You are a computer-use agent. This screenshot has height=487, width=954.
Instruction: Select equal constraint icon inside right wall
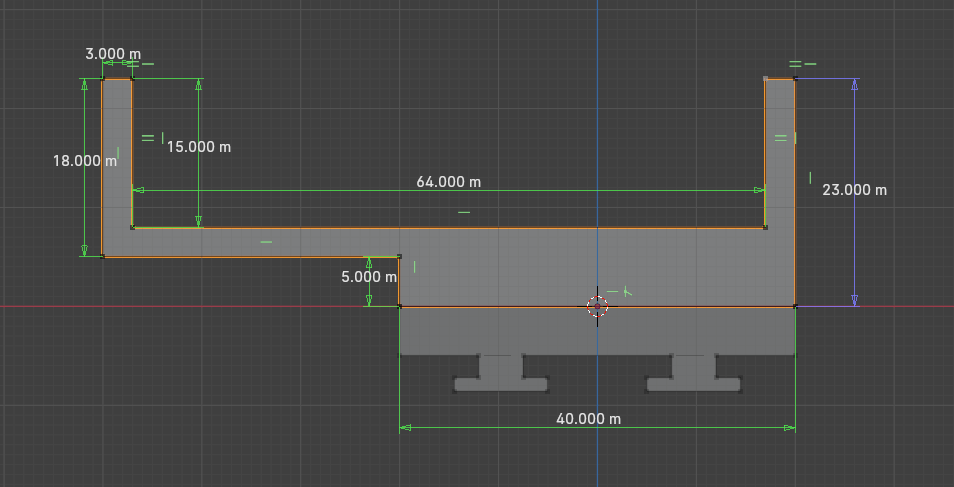(x=781, y=137)
